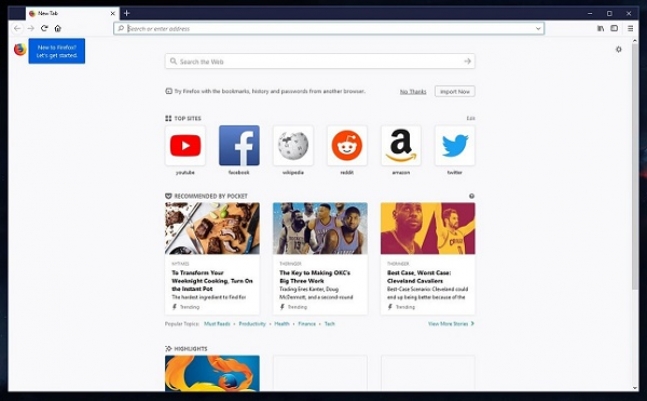Click the Recommended by Pocket heading
Viewport: 647px width, 401px height.
click(x=211, y=196)
